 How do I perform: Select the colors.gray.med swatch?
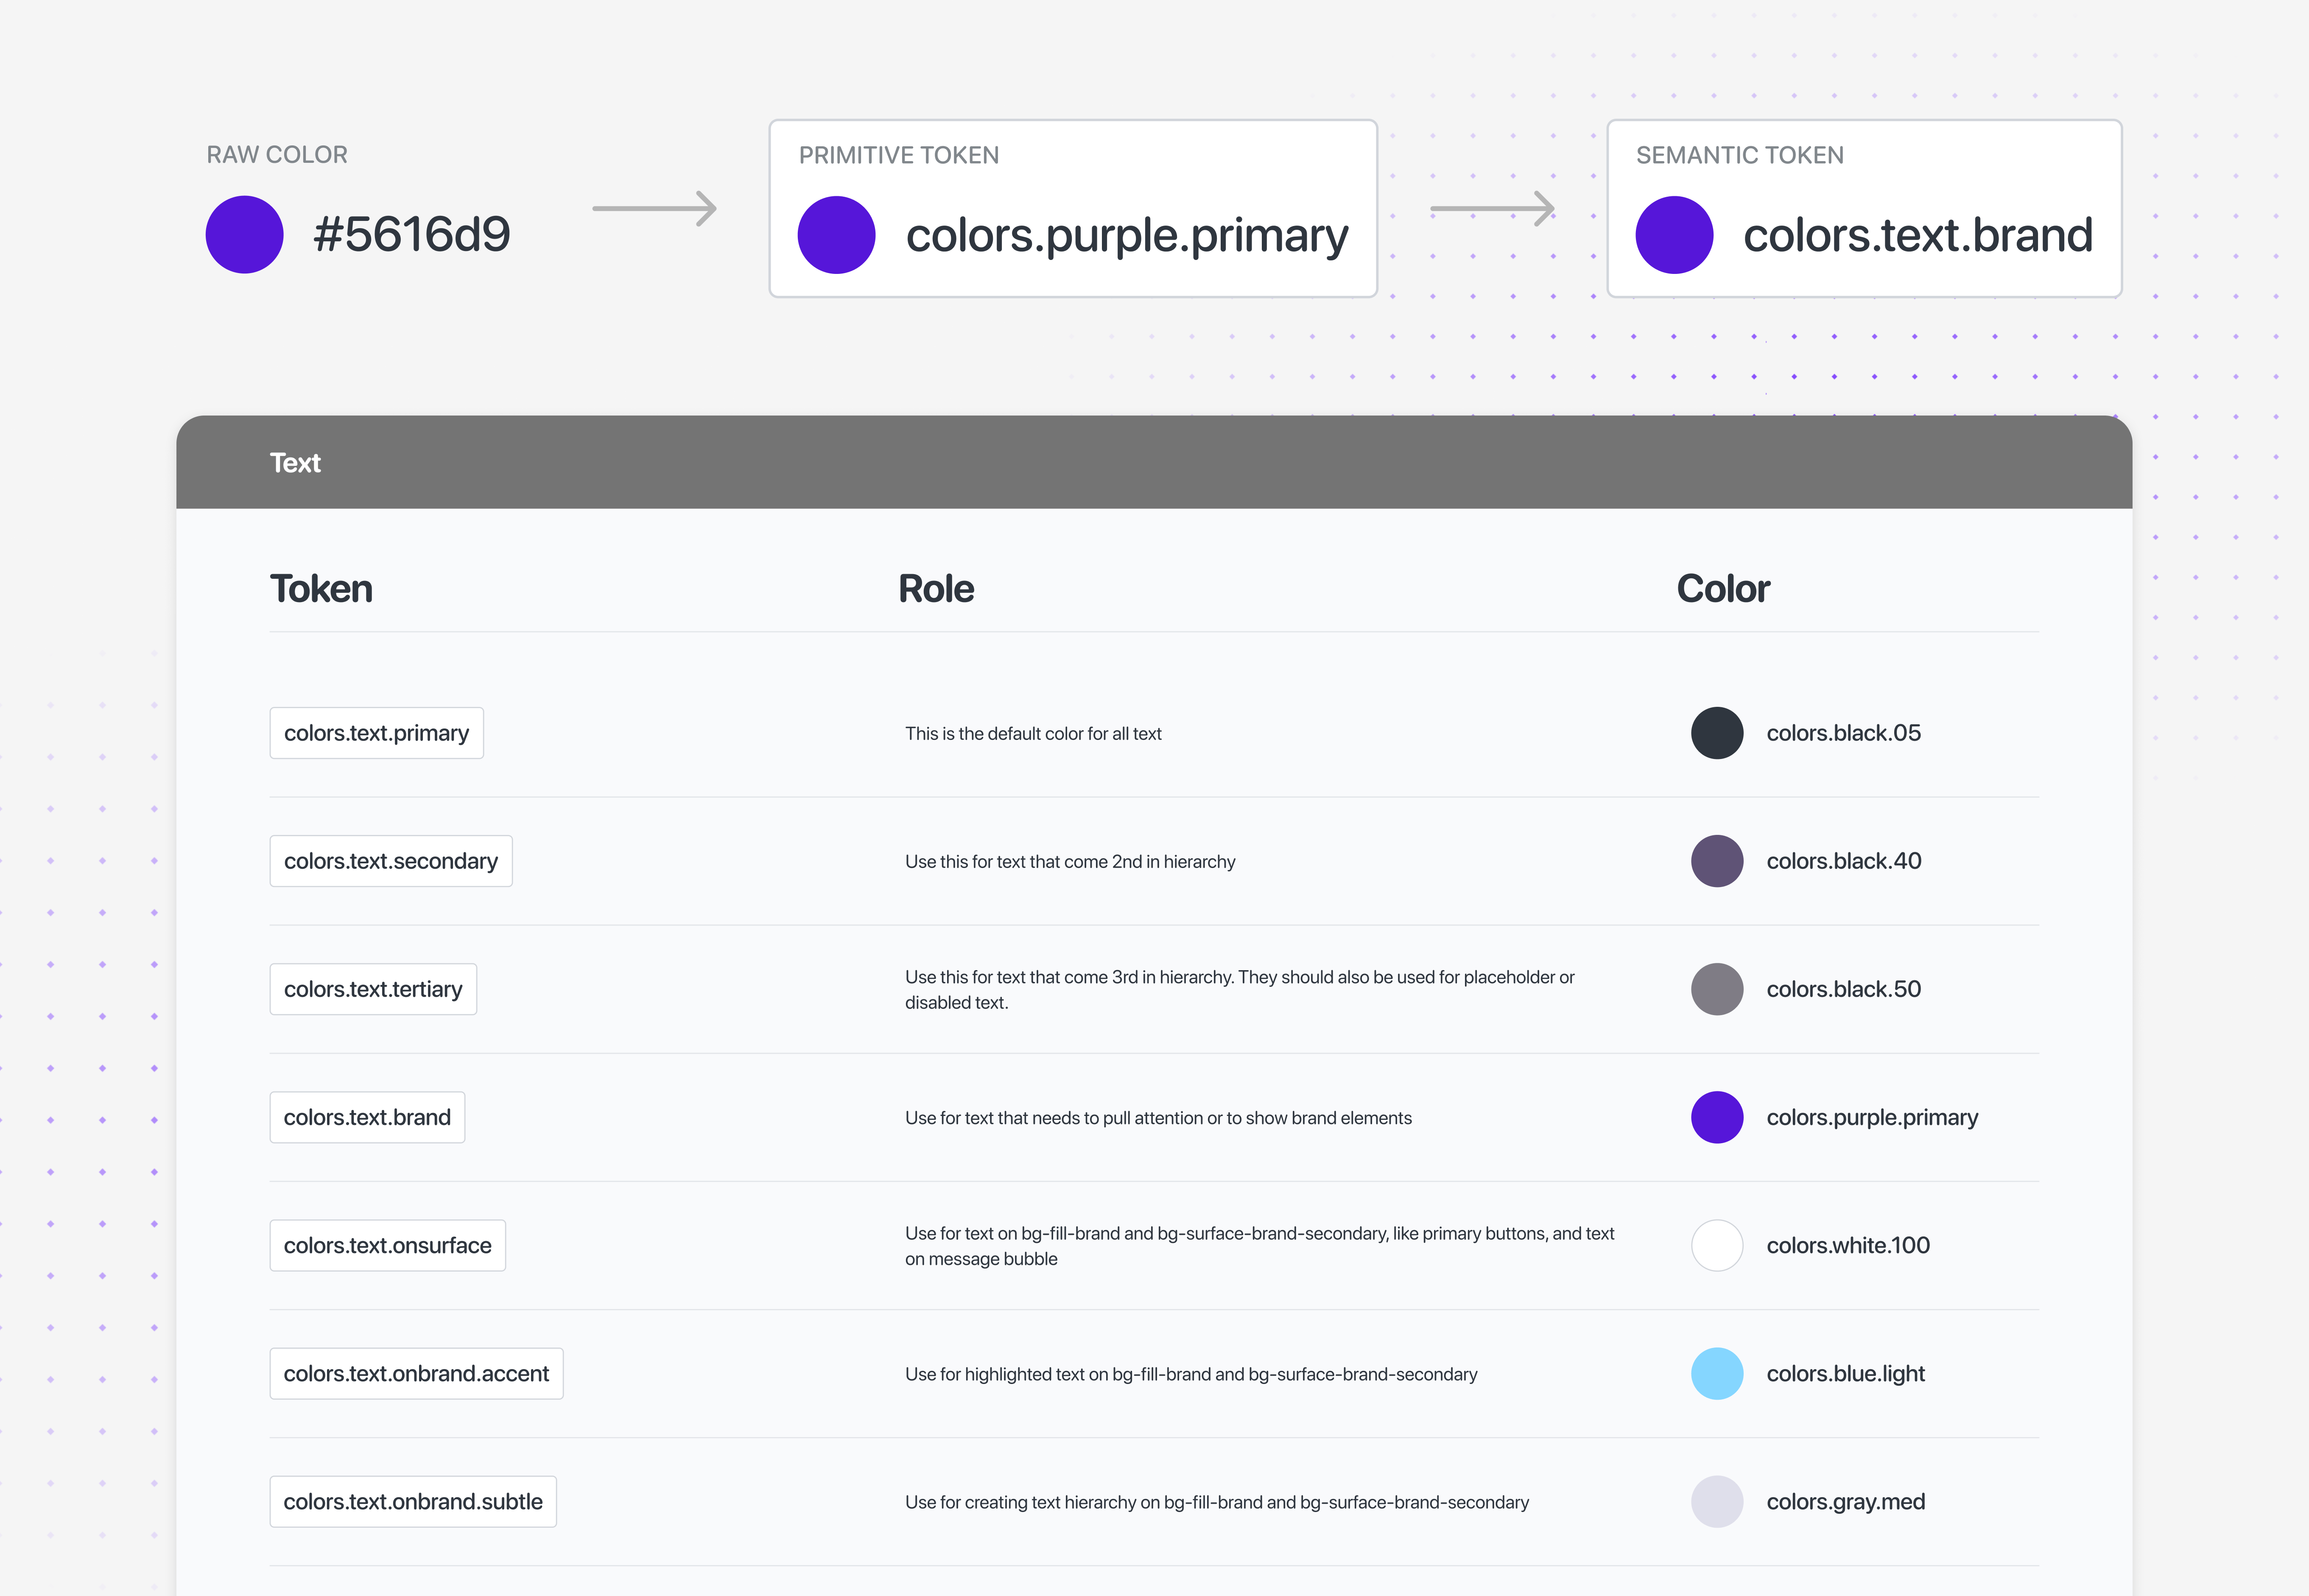1717,1501
